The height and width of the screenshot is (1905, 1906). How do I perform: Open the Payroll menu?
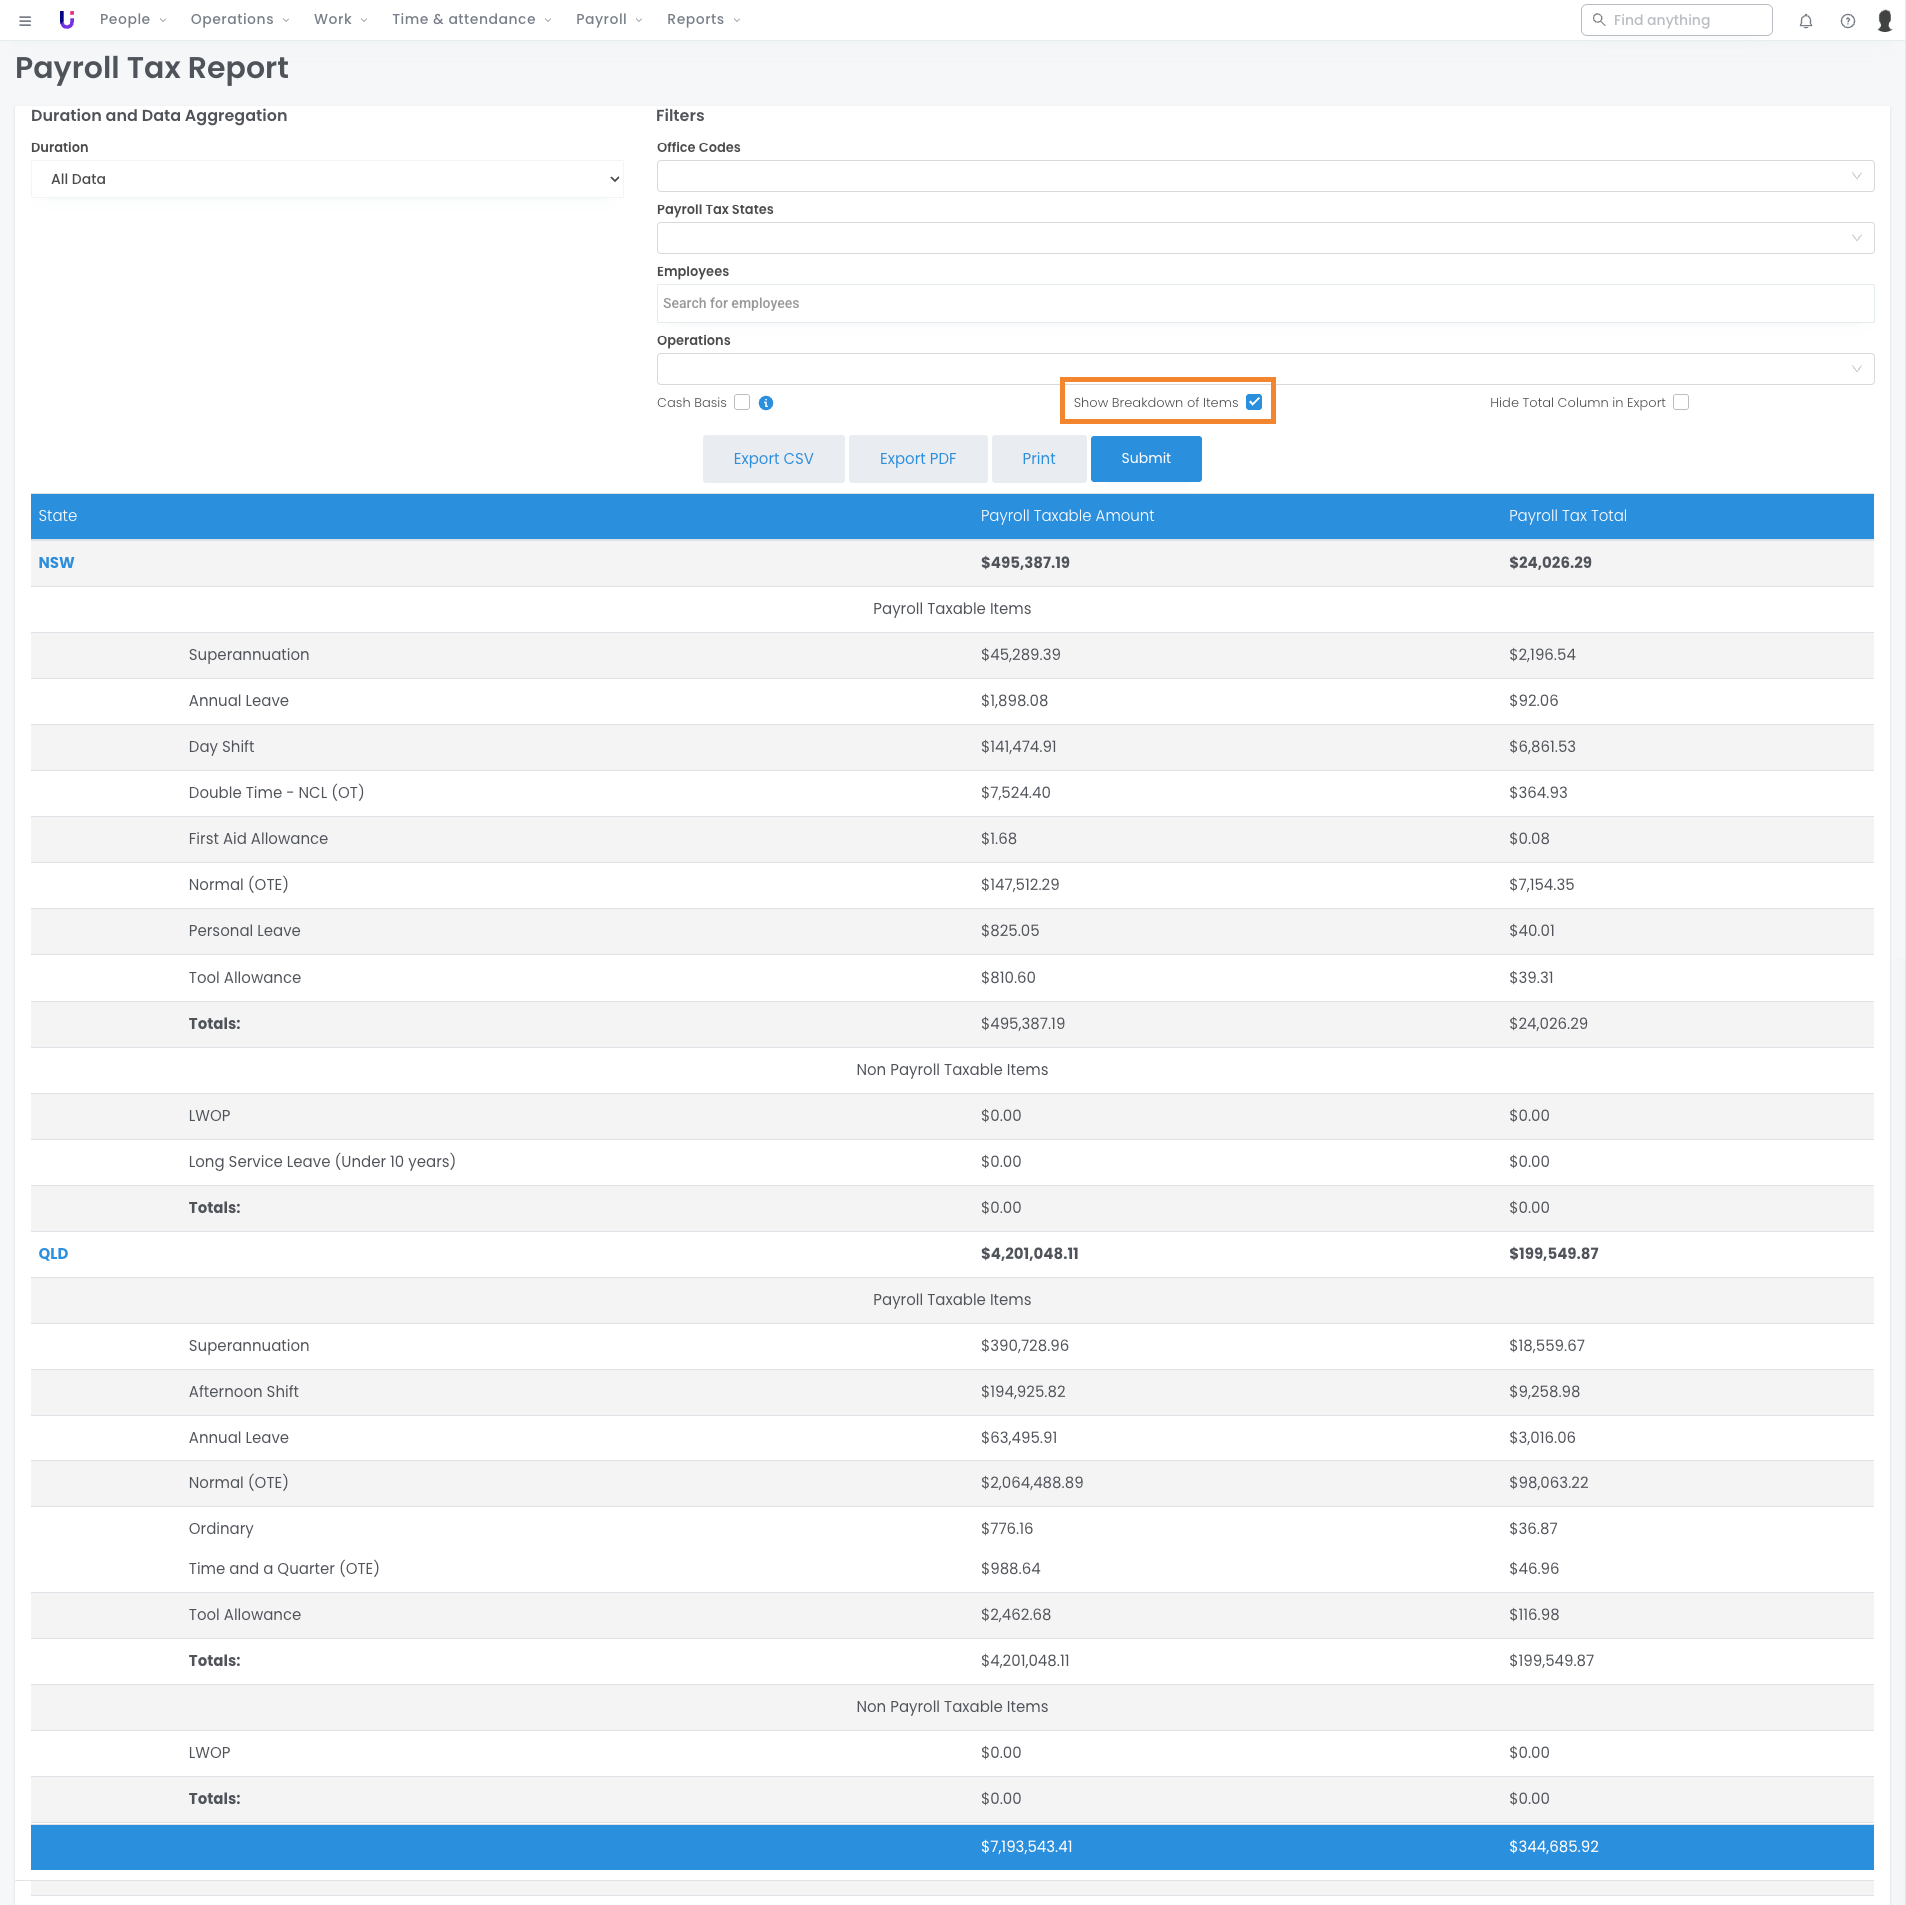608,20
